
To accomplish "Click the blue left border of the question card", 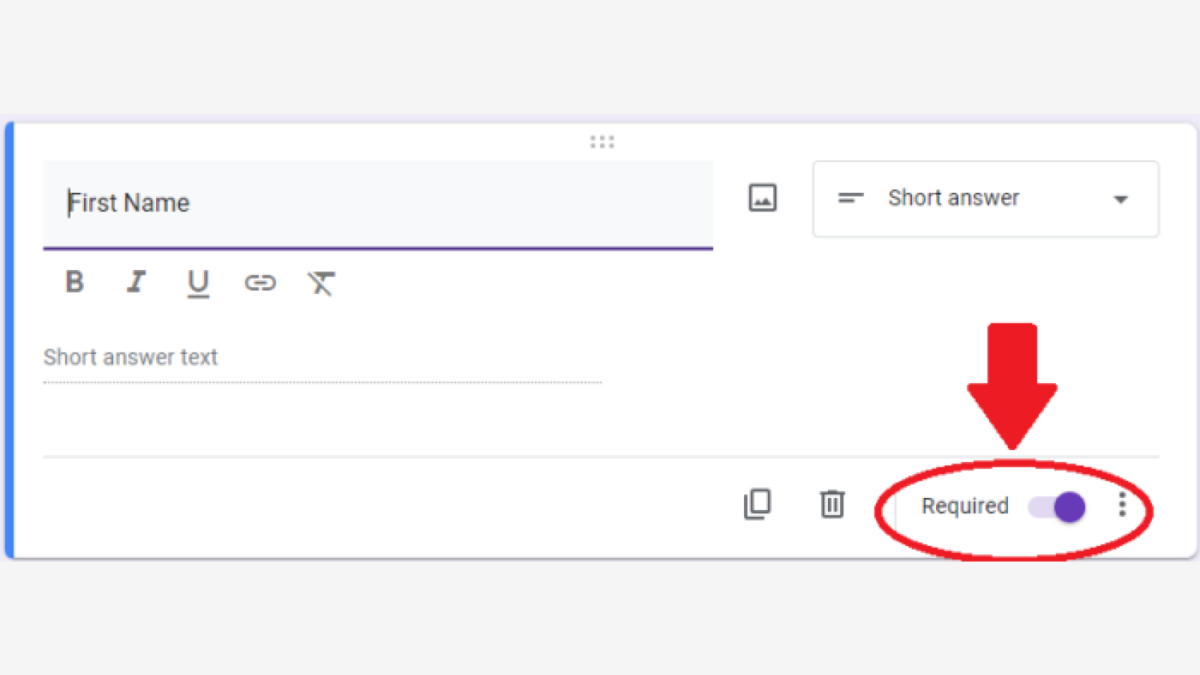I will click(x=9, y=340).
